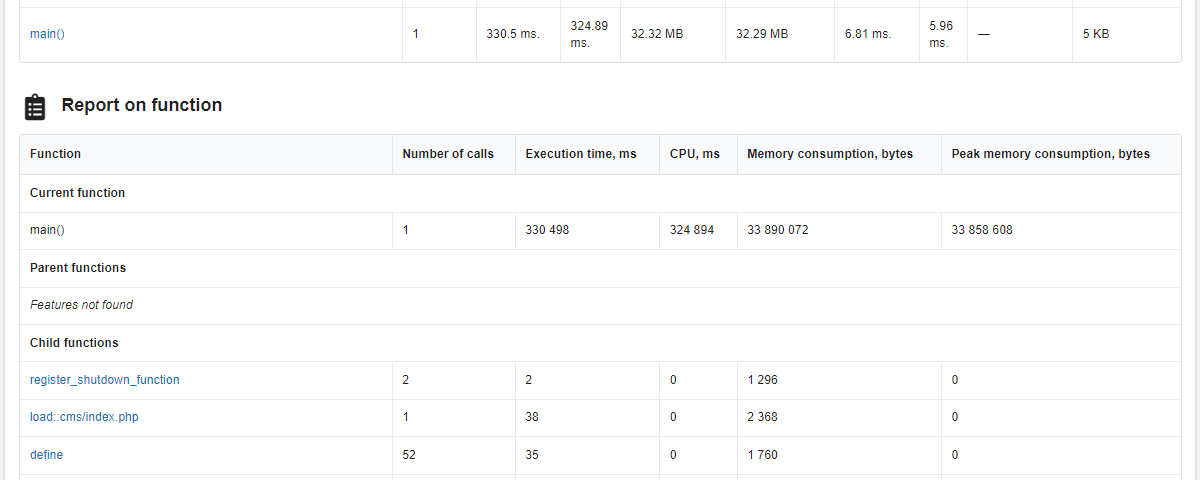The image size is (1200, 480).
Task: Click the 33 890 072 memory consumption value
Action: 778,230
